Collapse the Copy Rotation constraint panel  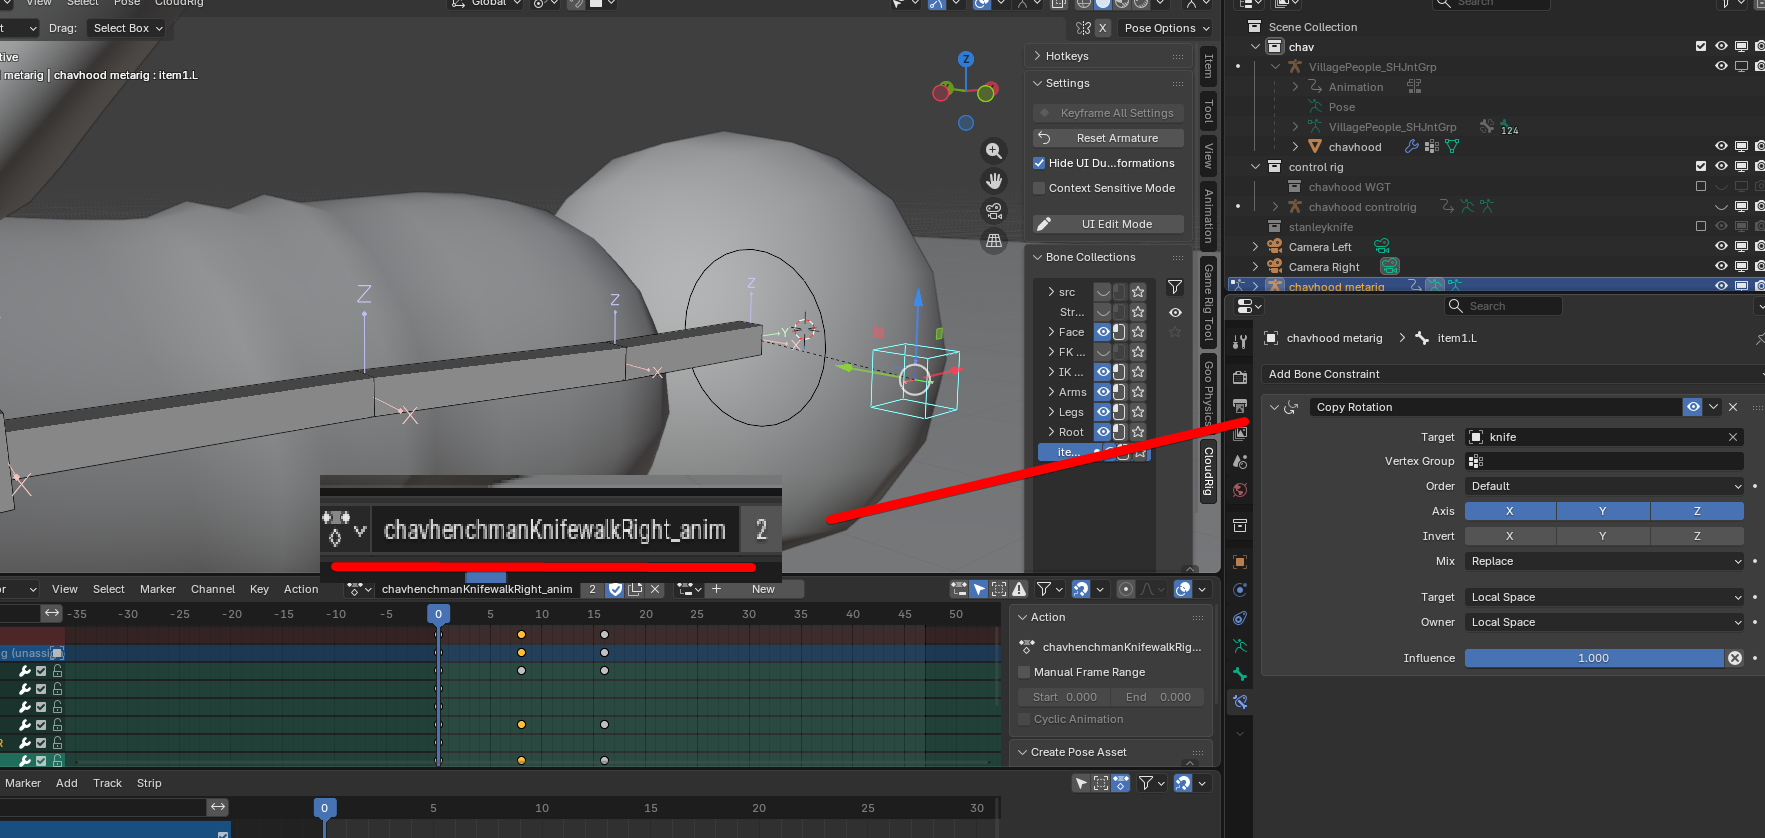(1274, 407)
